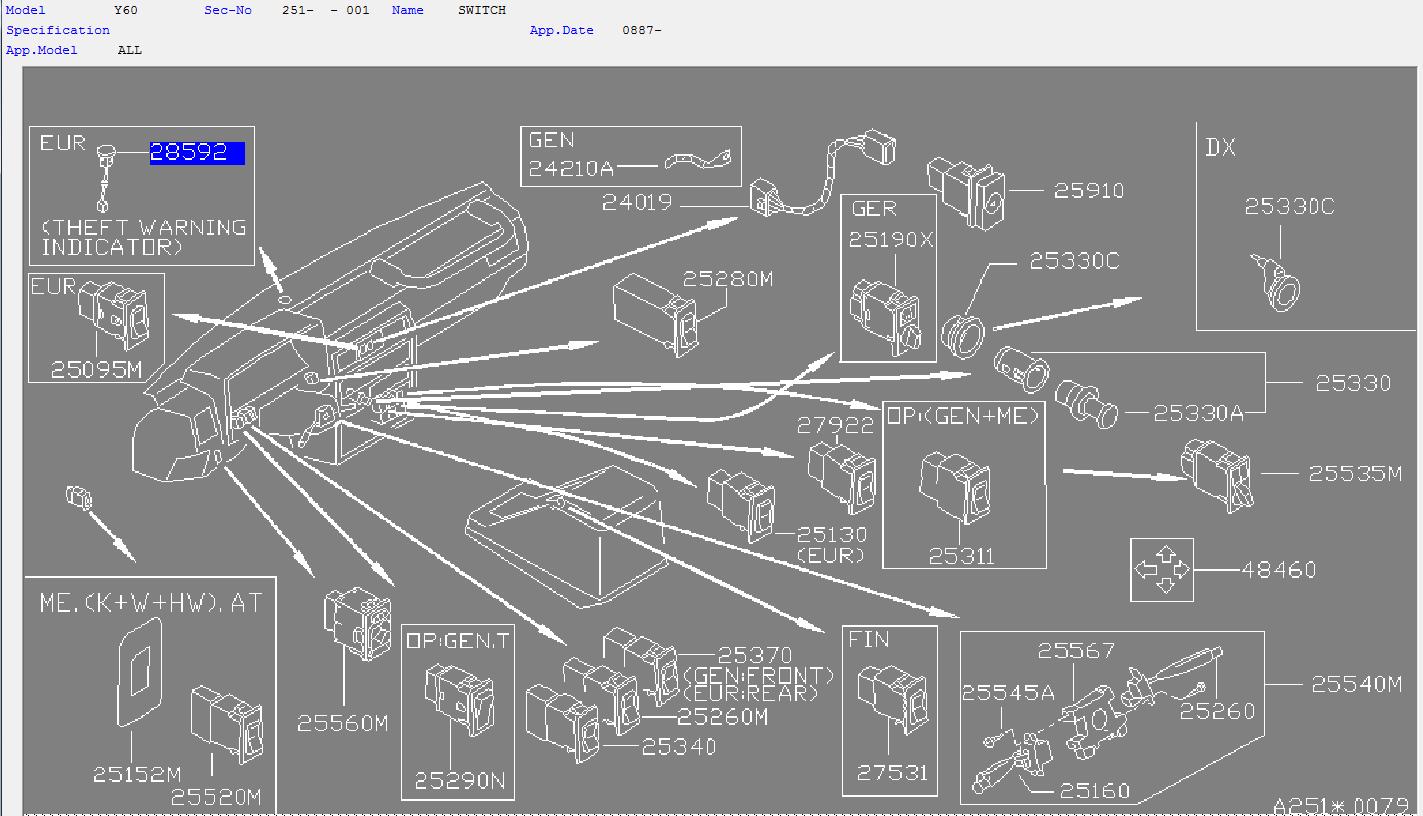Select the 48460 four-arrow navigation icon
Screen dimensions: 1423x816
pyautogui.click(x=1162, y=570)
